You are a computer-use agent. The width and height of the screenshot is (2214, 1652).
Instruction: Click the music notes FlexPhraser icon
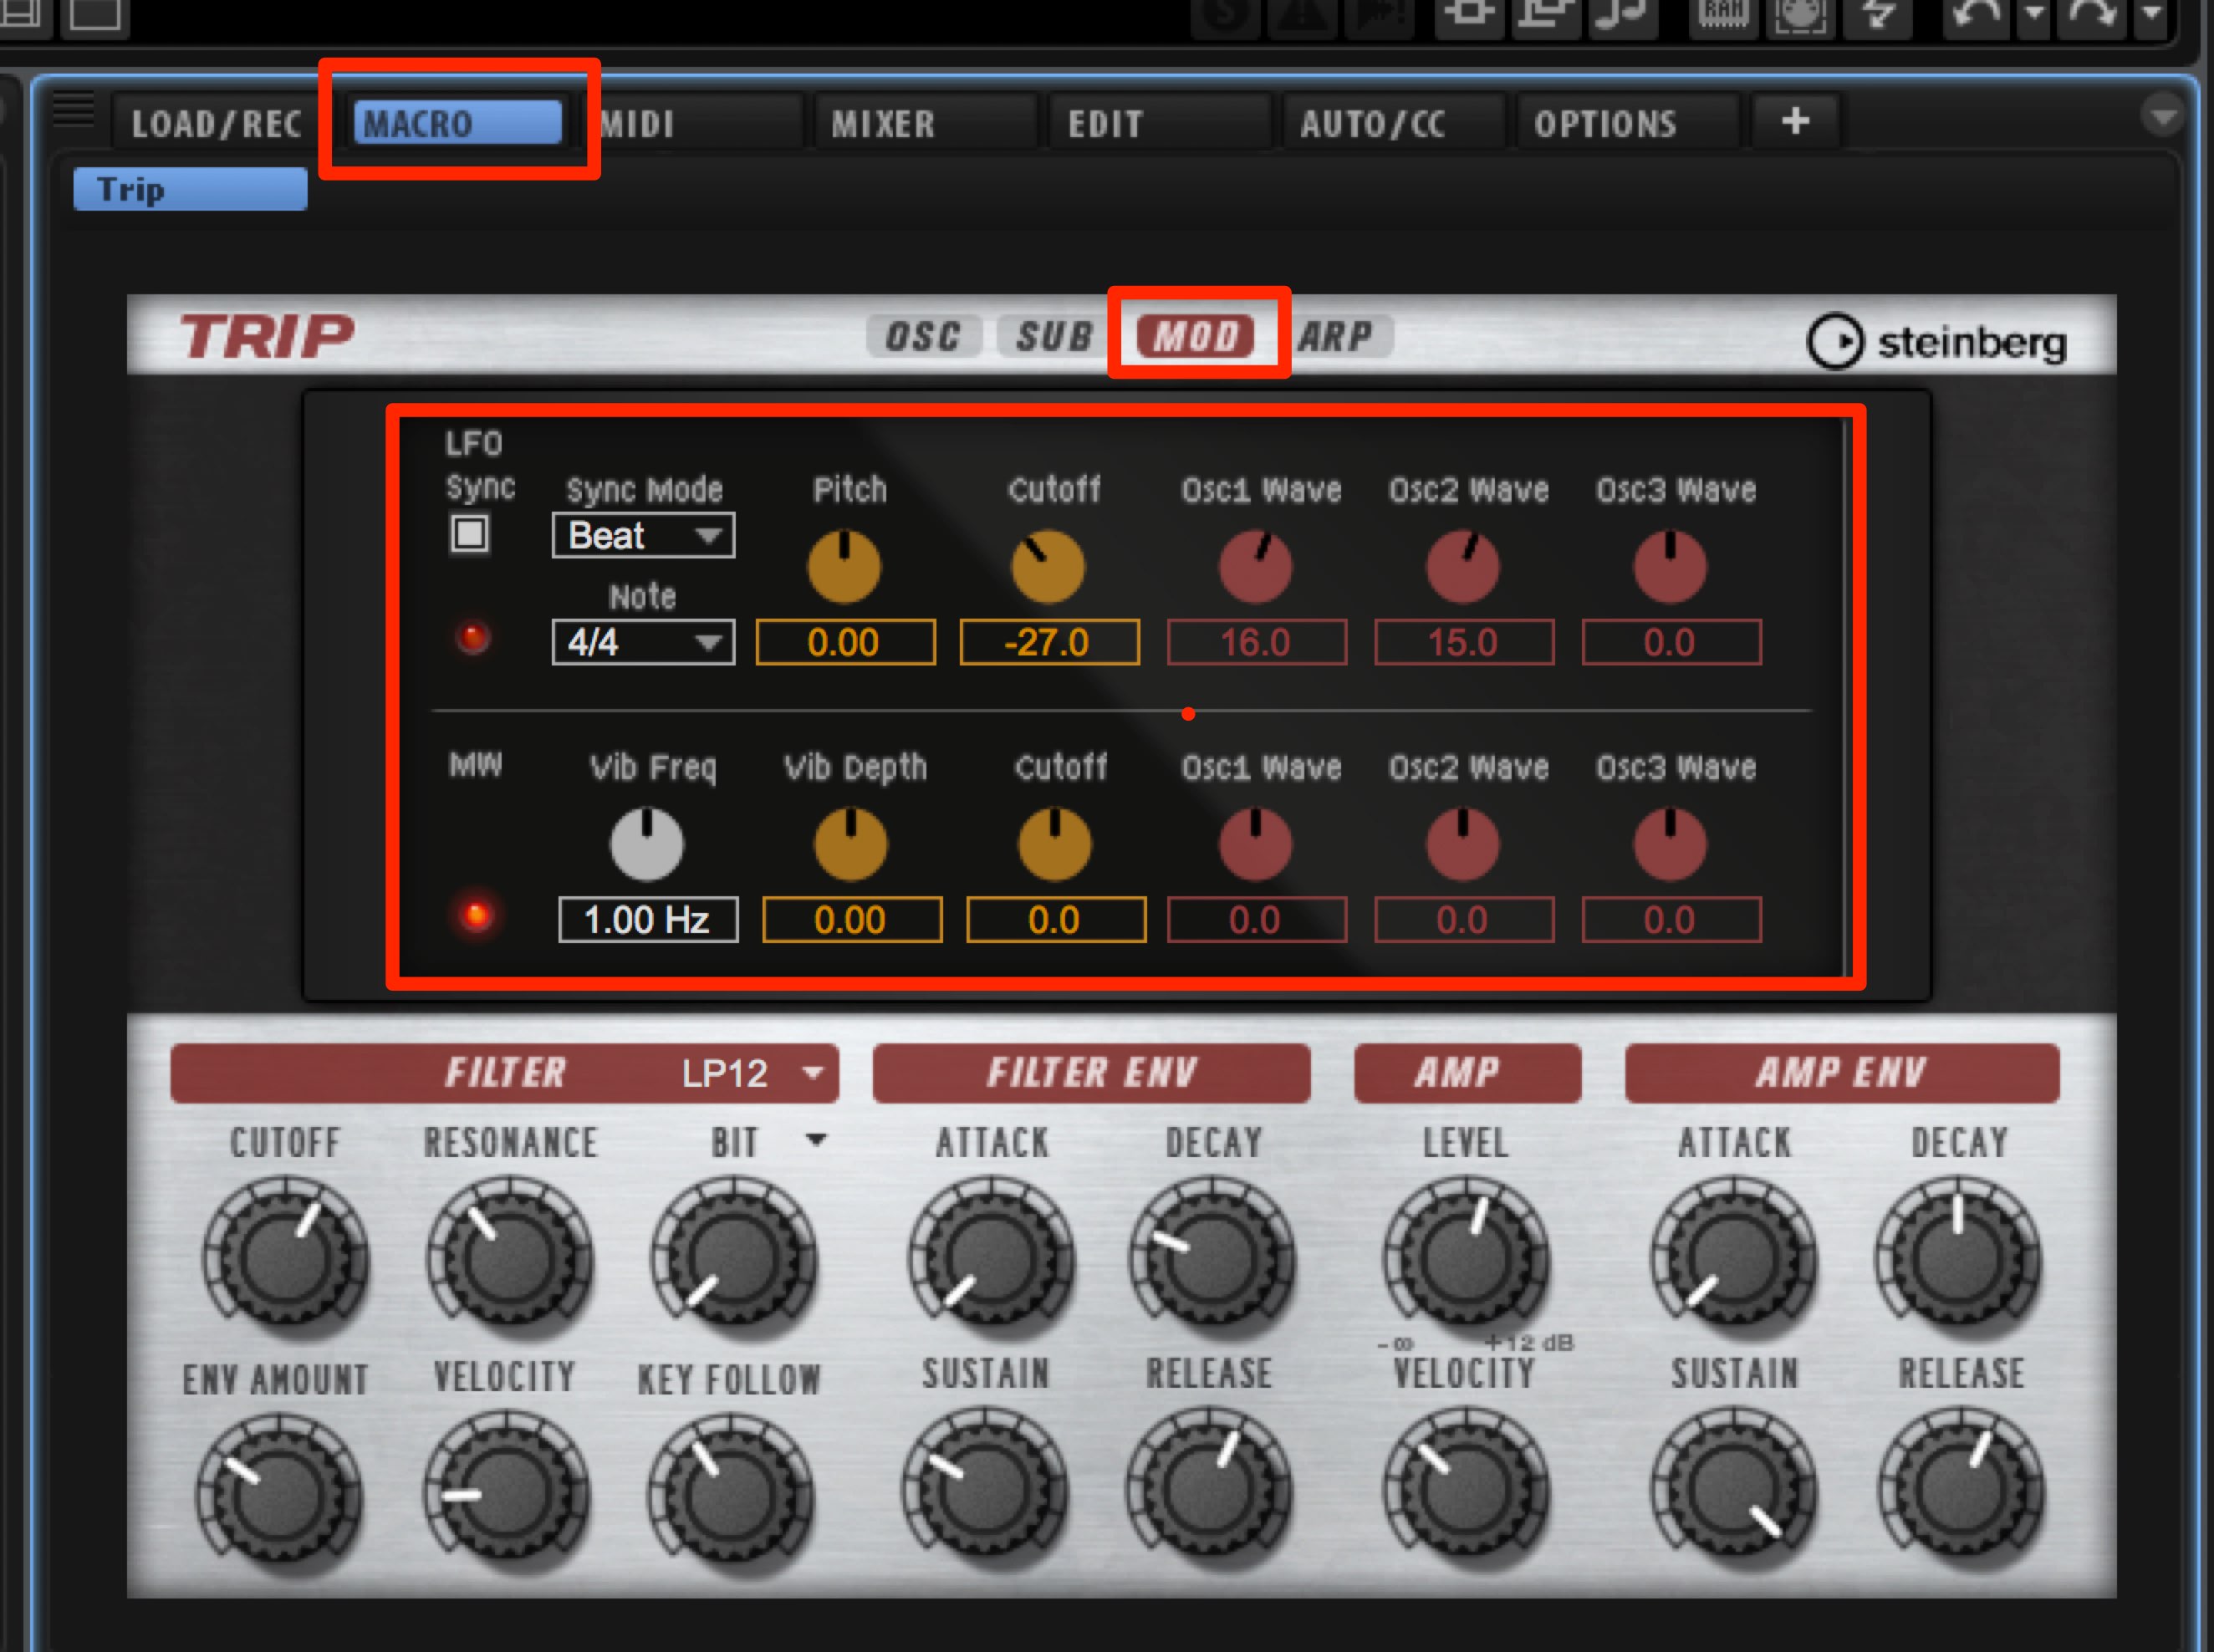[x=1623, y=16]
